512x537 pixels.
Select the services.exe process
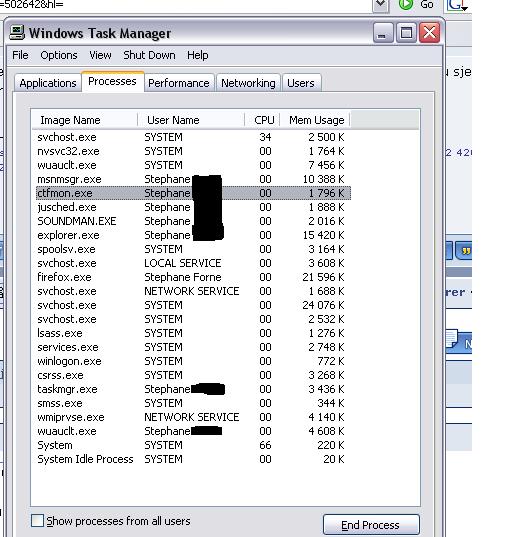click(x=193, y=347)
